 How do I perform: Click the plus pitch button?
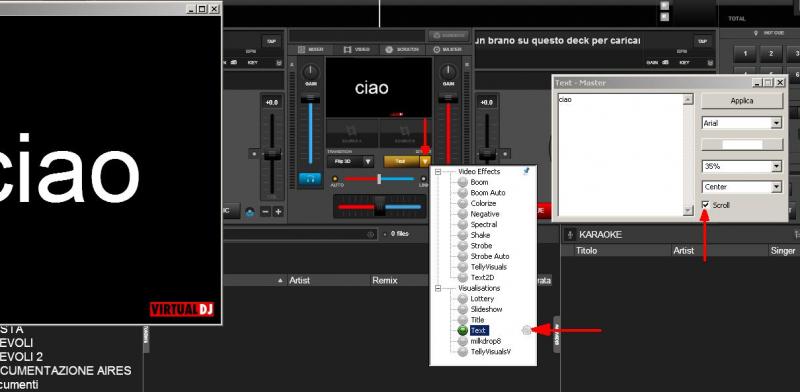(278, 211)
